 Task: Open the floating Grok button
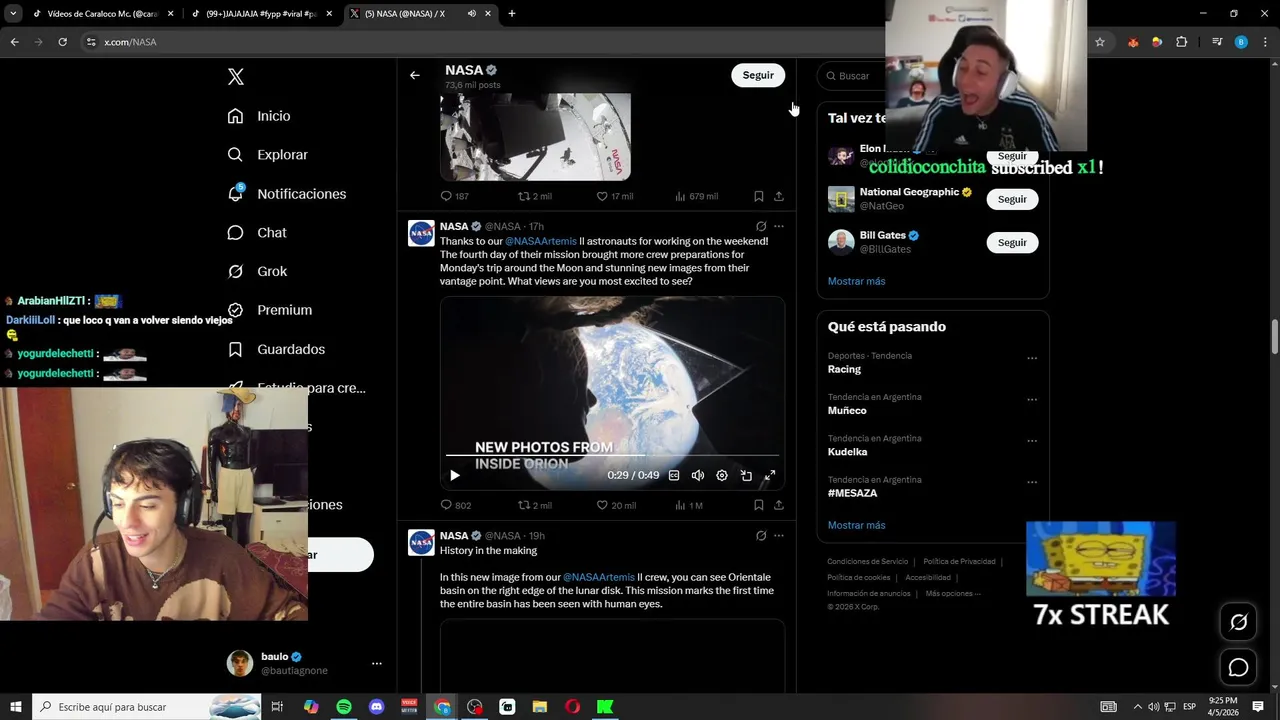click(1238, 622)
